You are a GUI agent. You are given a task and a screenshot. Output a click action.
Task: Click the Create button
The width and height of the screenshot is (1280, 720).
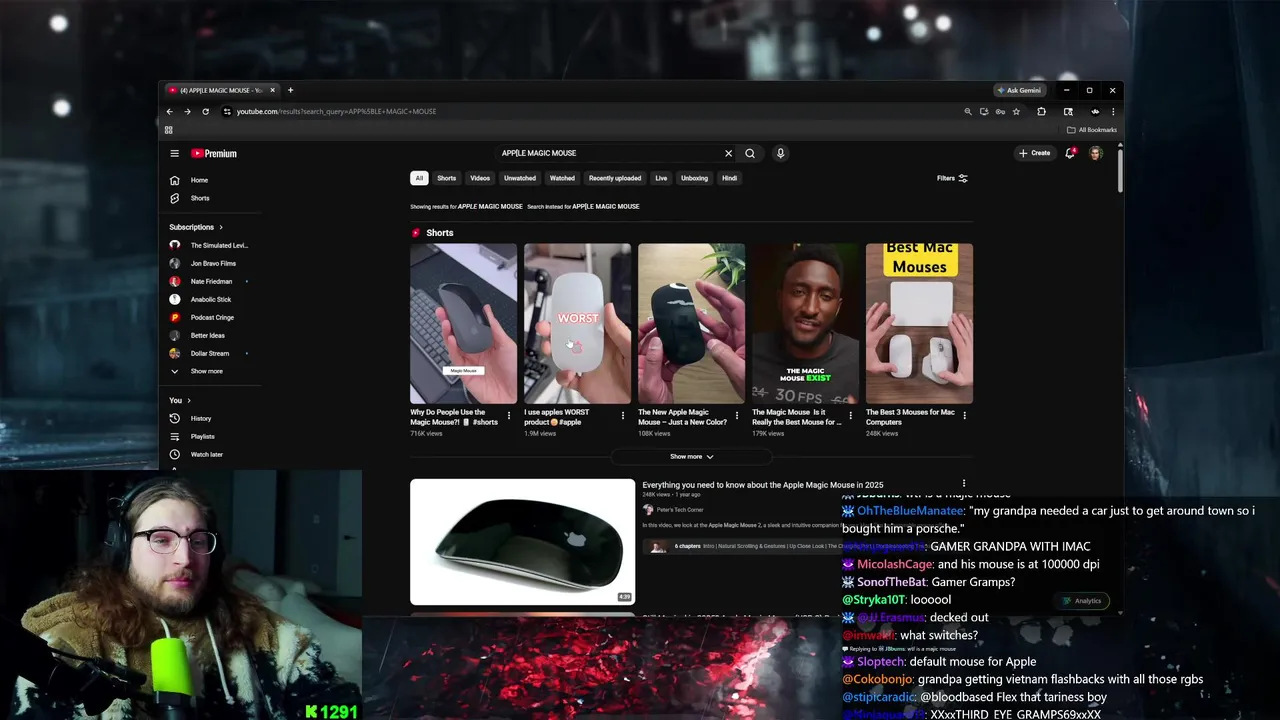[x=1034, y=153]
